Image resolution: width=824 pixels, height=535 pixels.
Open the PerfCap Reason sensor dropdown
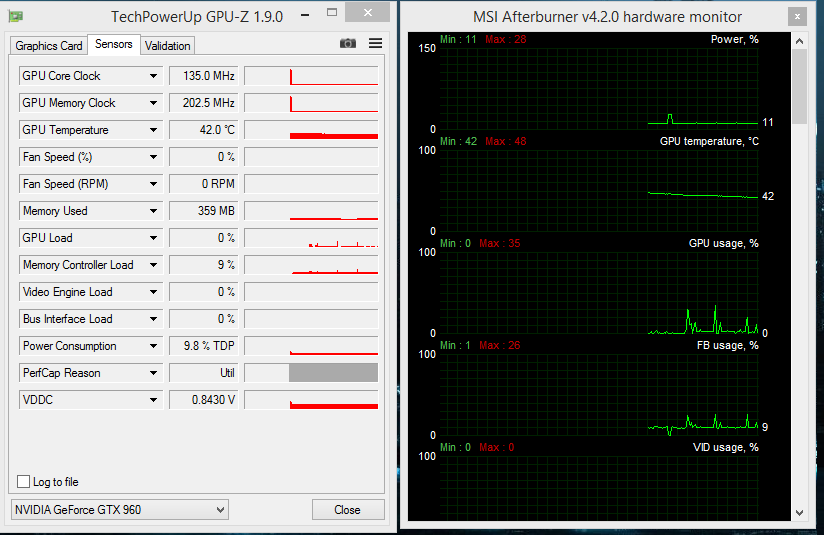153,373
